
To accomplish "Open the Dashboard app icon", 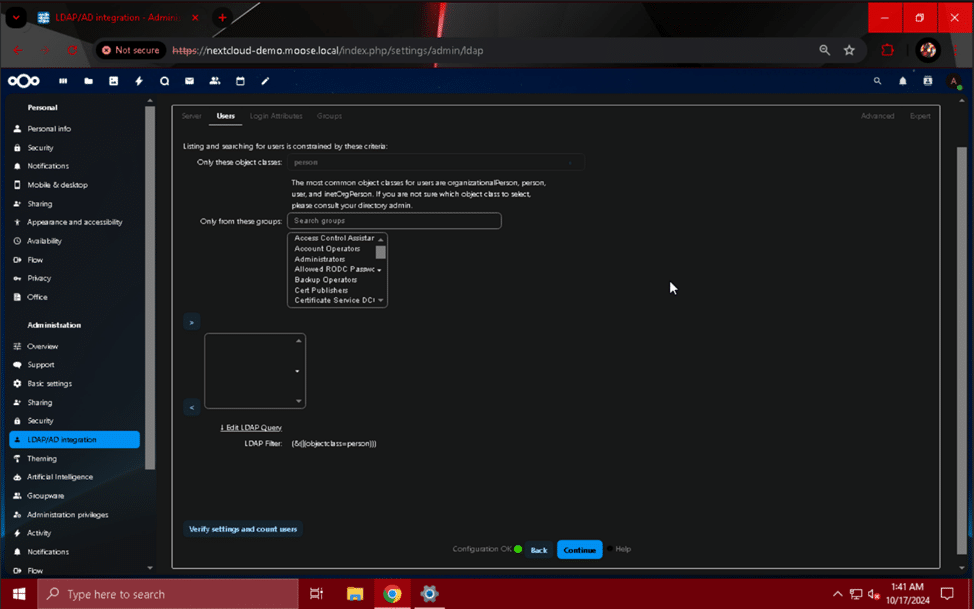I will tap(63, 81).
